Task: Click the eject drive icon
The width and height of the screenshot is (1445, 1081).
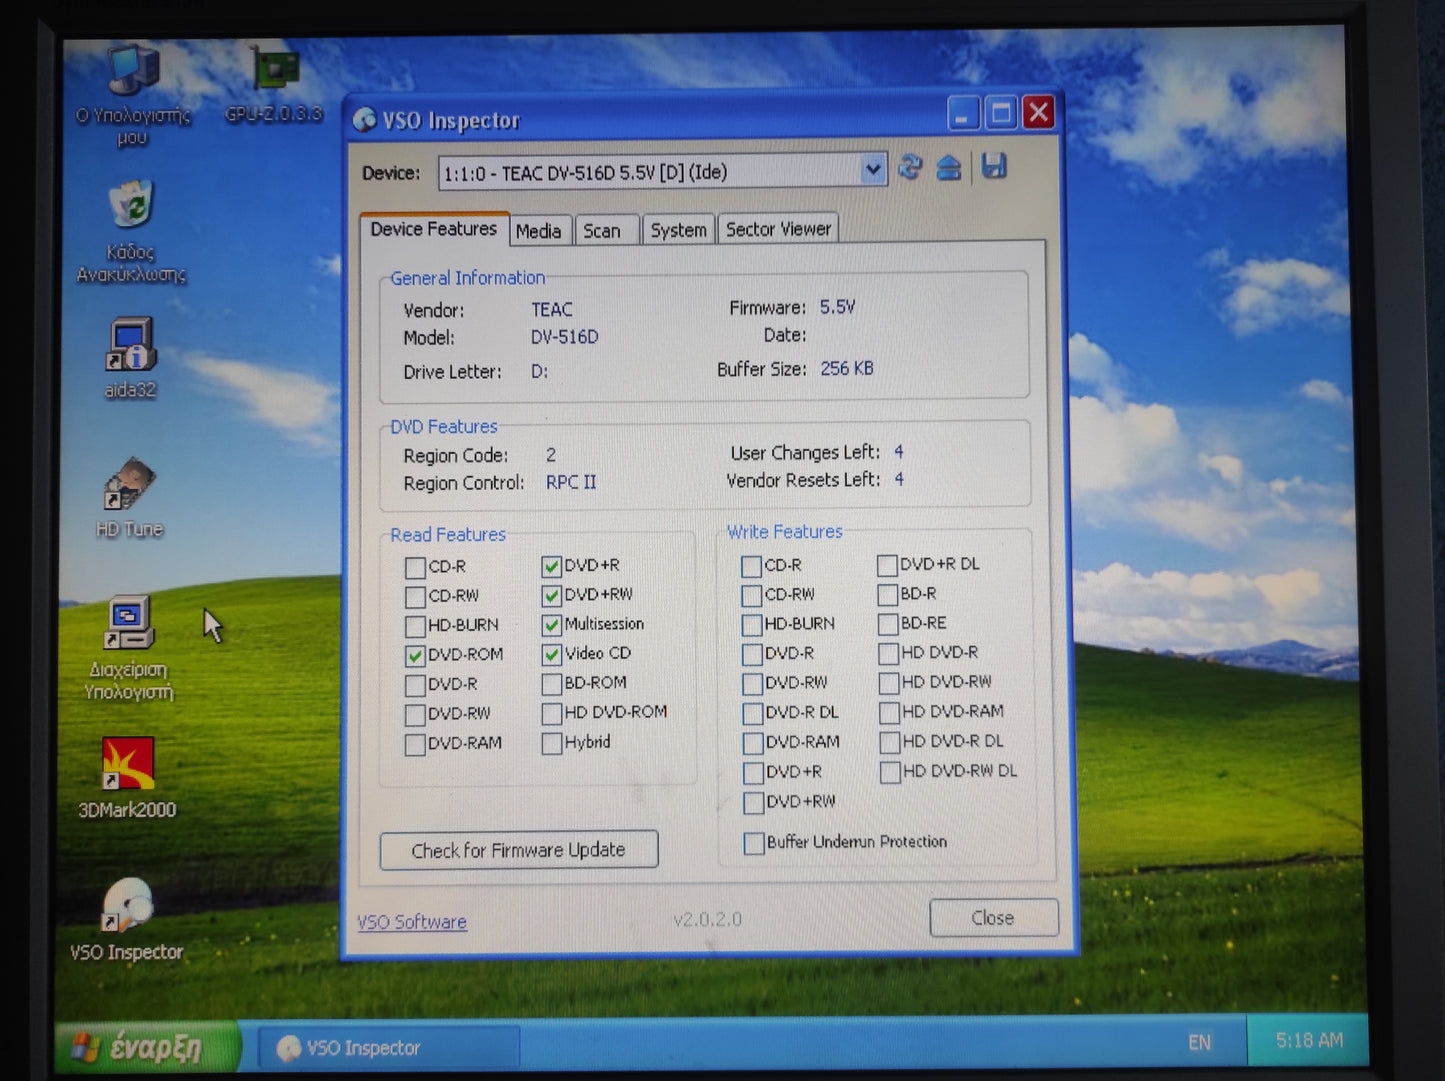Action: pyautogui.click(x=949, y=168)
